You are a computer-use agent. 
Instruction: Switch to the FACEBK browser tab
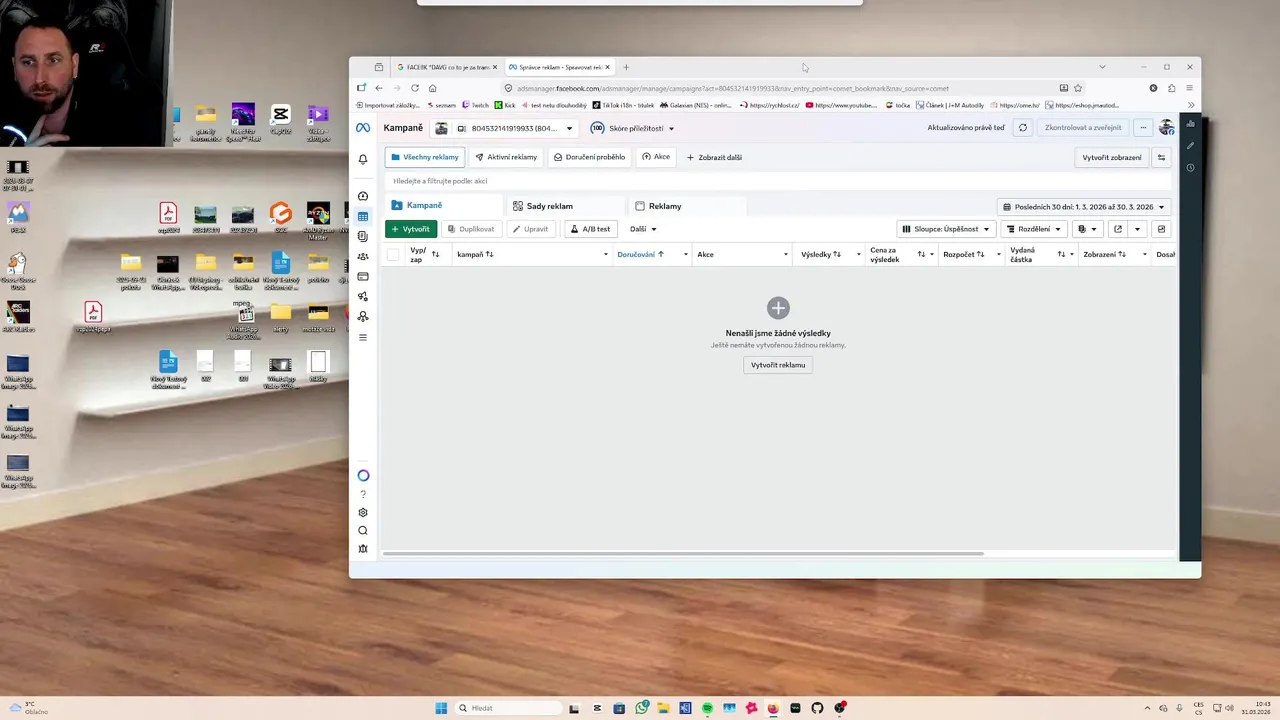pos(446,67)
